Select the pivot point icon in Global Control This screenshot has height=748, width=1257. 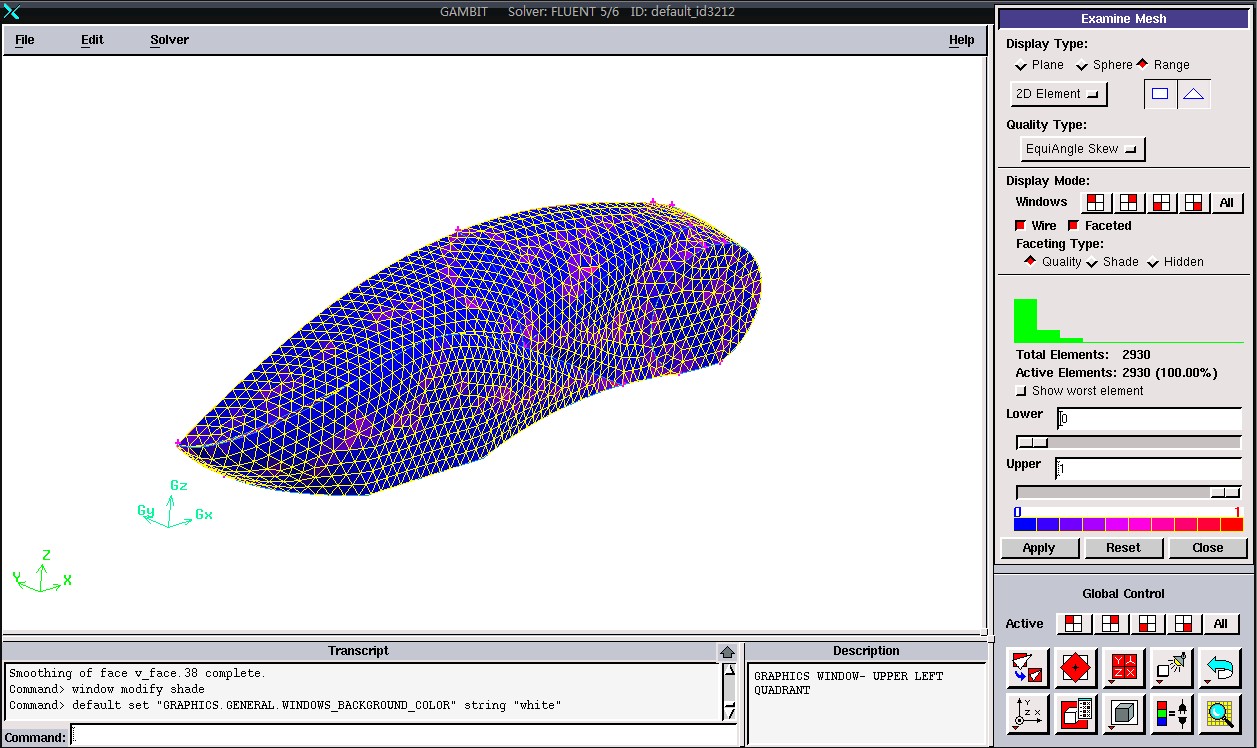[1076, 667]
